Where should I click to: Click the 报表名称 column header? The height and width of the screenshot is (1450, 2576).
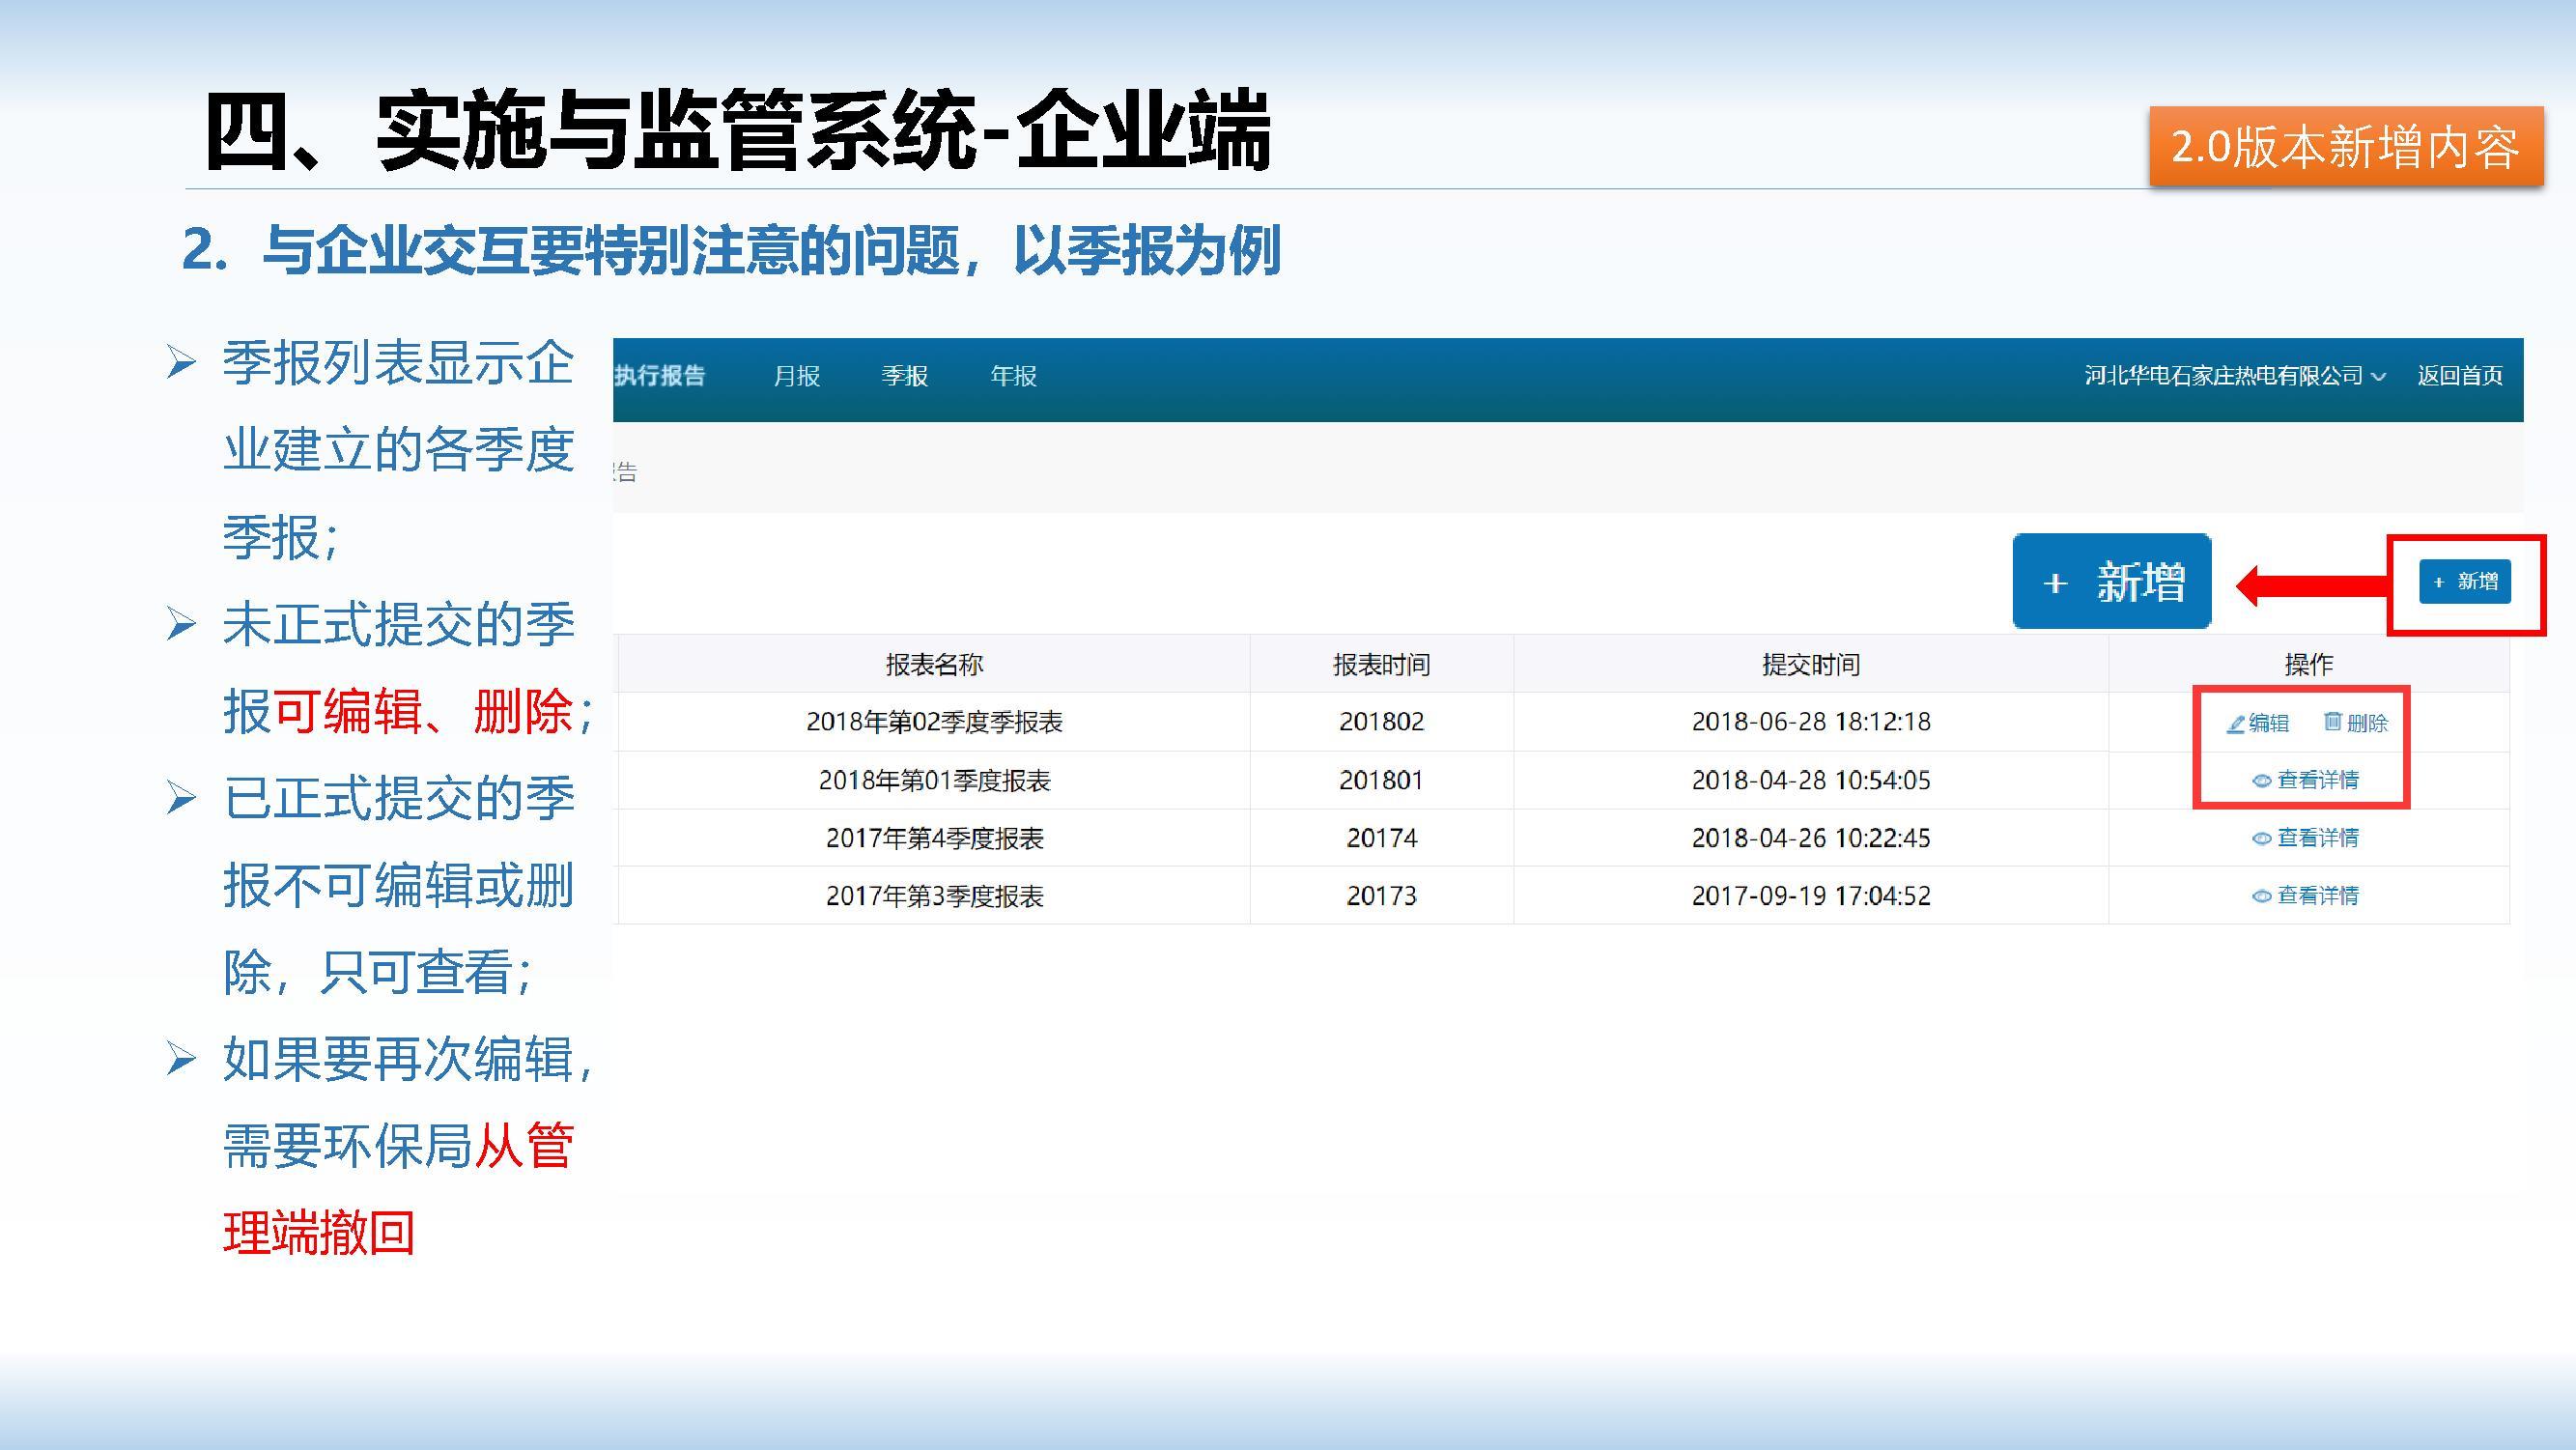[934, 665]
